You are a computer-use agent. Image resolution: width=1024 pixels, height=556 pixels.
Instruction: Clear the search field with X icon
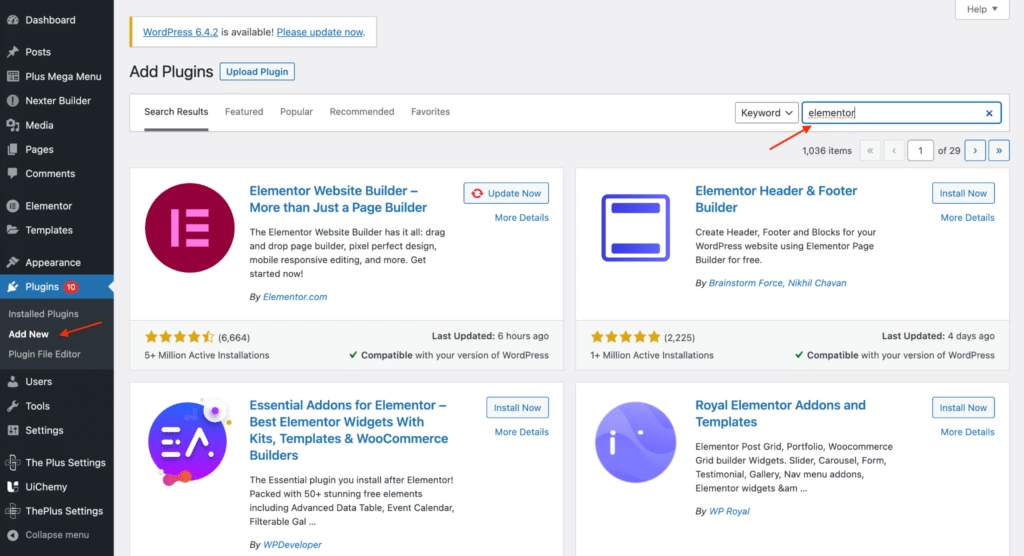coord(989,113)
